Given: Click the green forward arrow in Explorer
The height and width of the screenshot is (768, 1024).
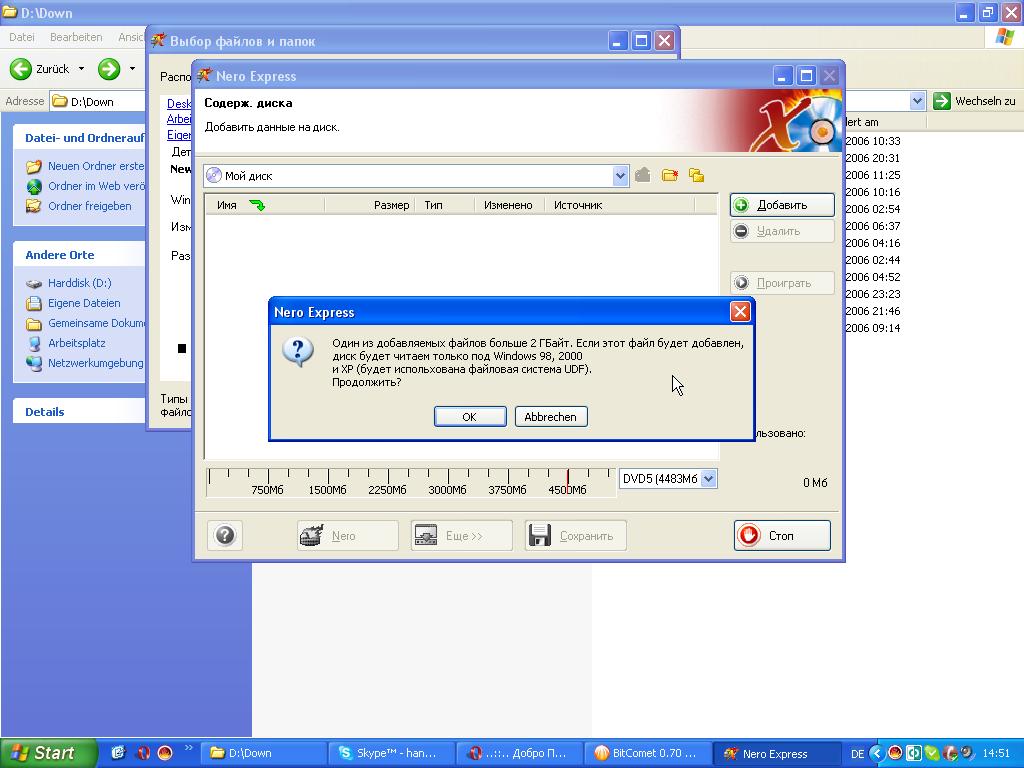Looking at the screenshot, I should pos(109,69).
